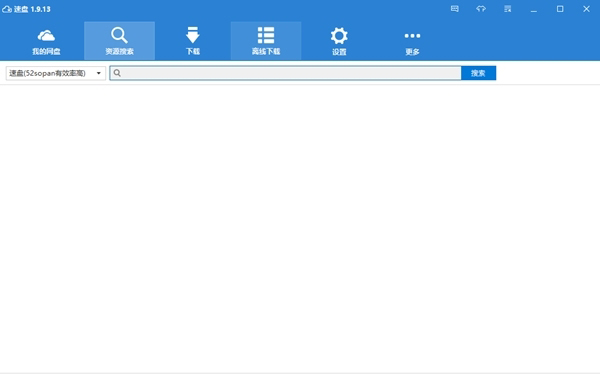
Task: Click the dropdown arrow of search source
Action: [99, 73]
